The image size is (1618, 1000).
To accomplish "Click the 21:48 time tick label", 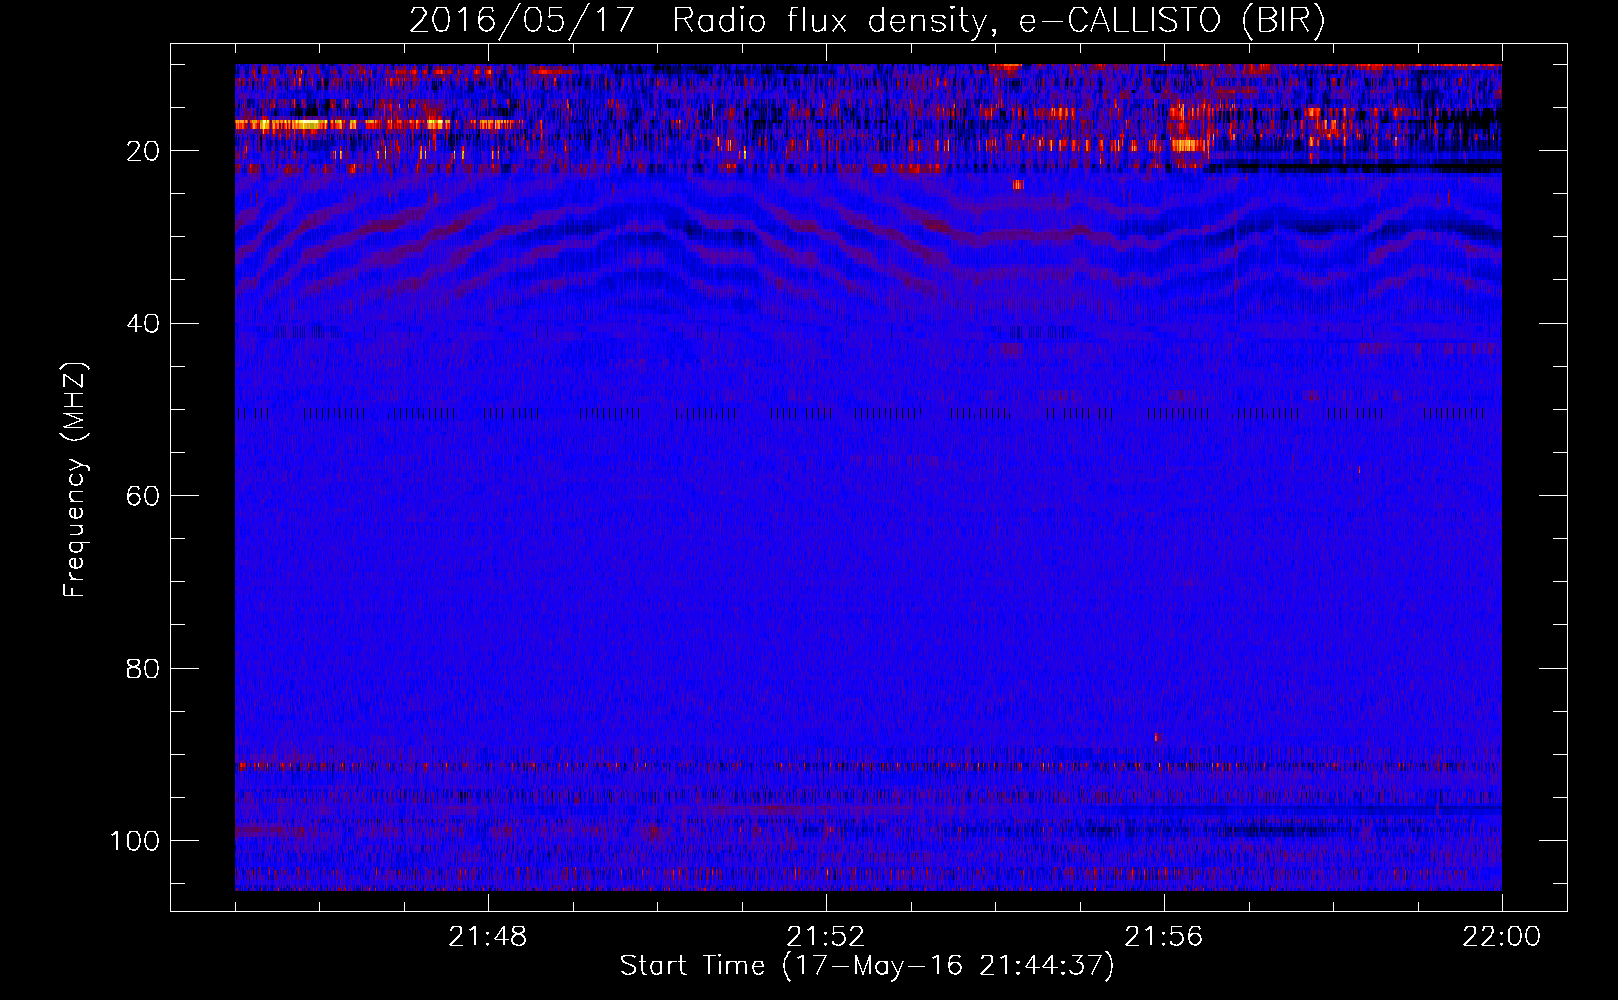I will pyautogui.click(x=488, y=937).
